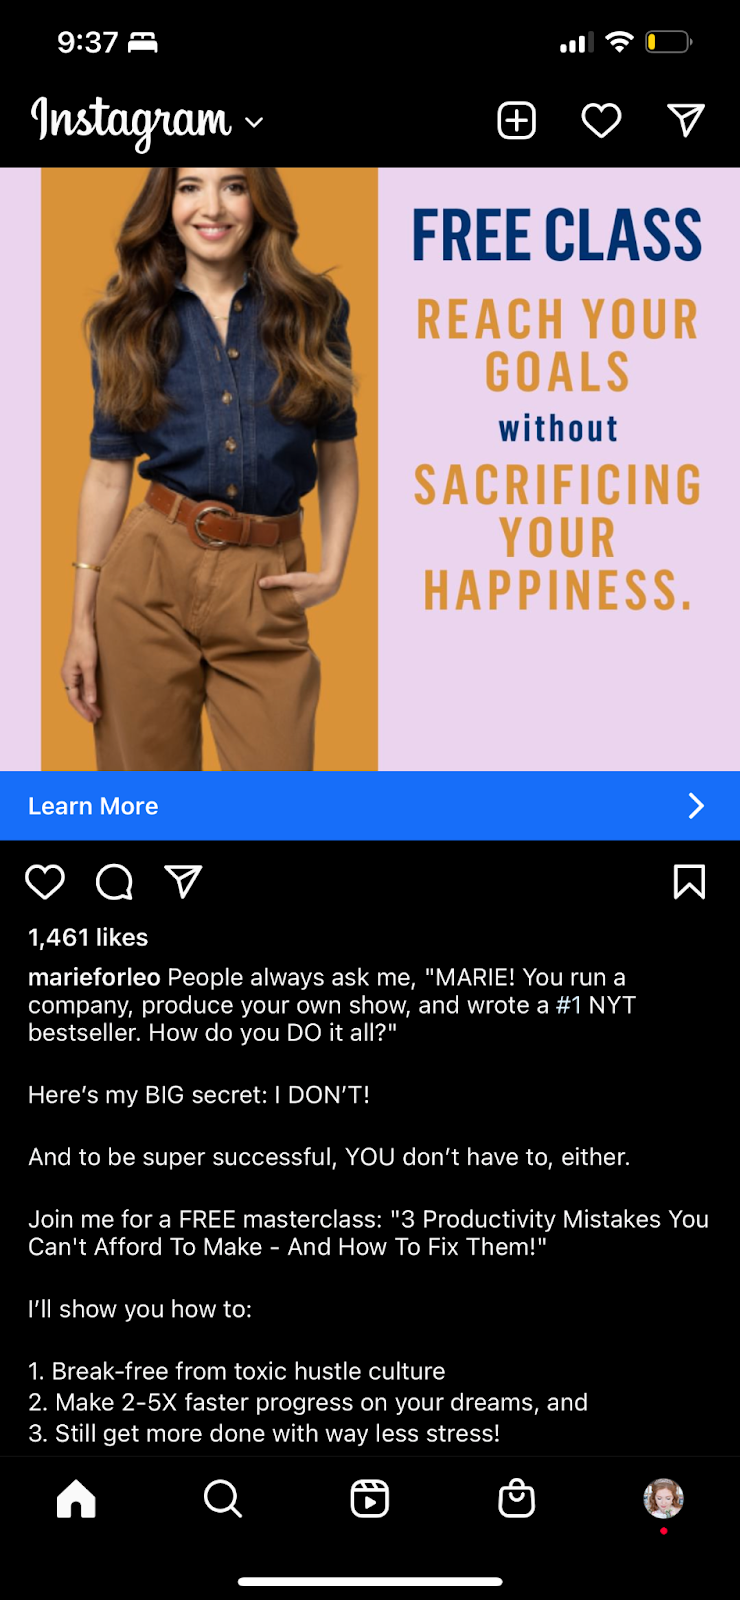Open comments speech bubble icon
The width and height of the screenshot is (740, 1600).
(x=114, y=882)
